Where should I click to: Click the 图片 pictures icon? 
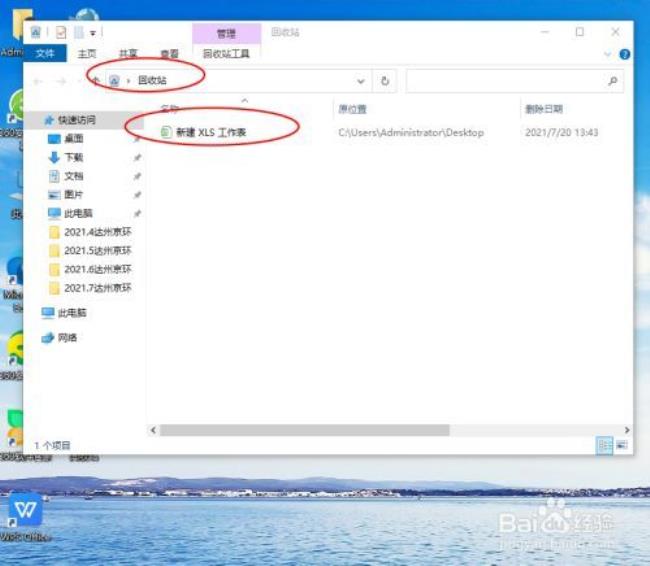tap(54, 194)
